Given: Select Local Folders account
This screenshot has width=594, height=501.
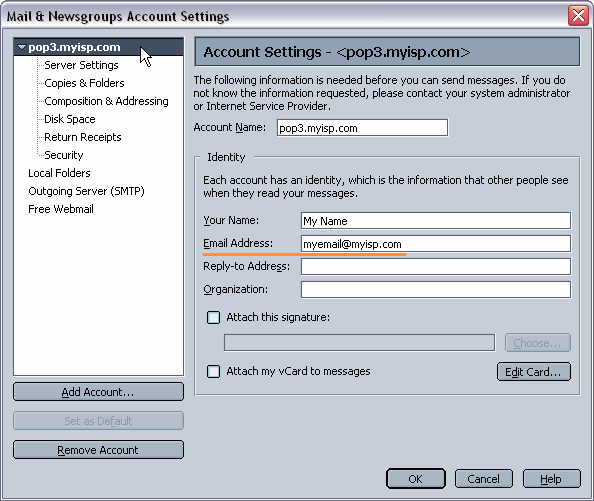Looking at the screenshot, I should [59, 173].
